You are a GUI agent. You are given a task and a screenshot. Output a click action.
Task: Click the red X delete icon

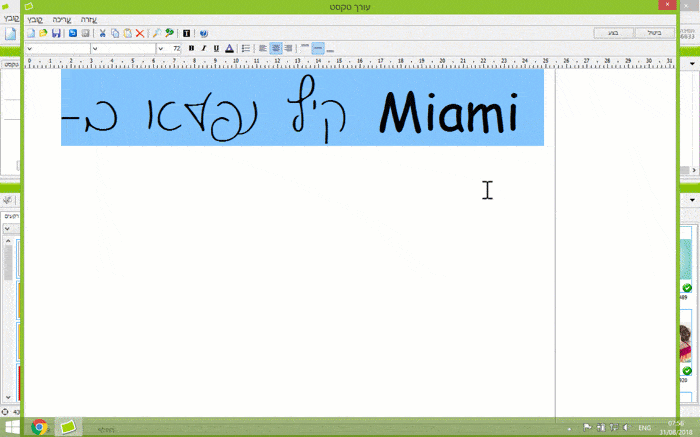[x=140, y=33]
